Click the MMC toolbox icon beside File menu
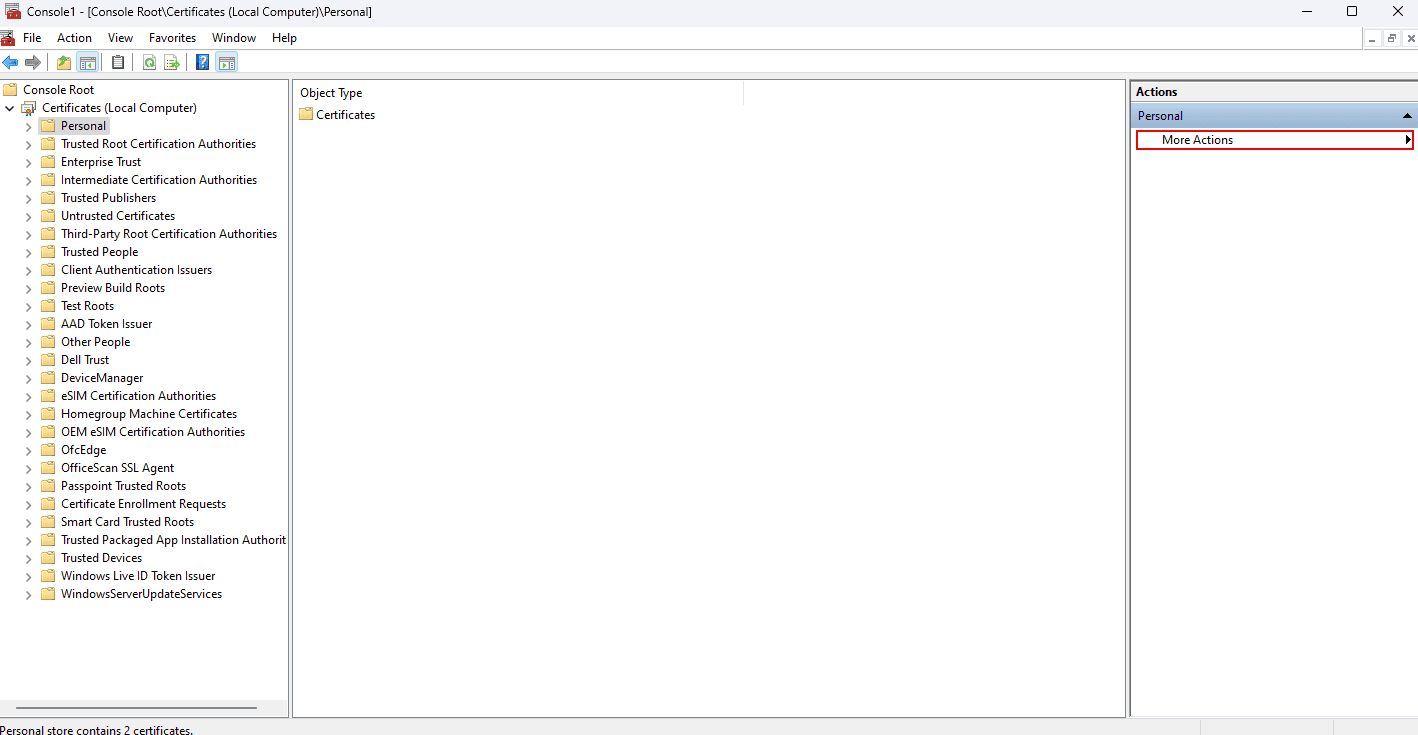 [x=8, y=38]
